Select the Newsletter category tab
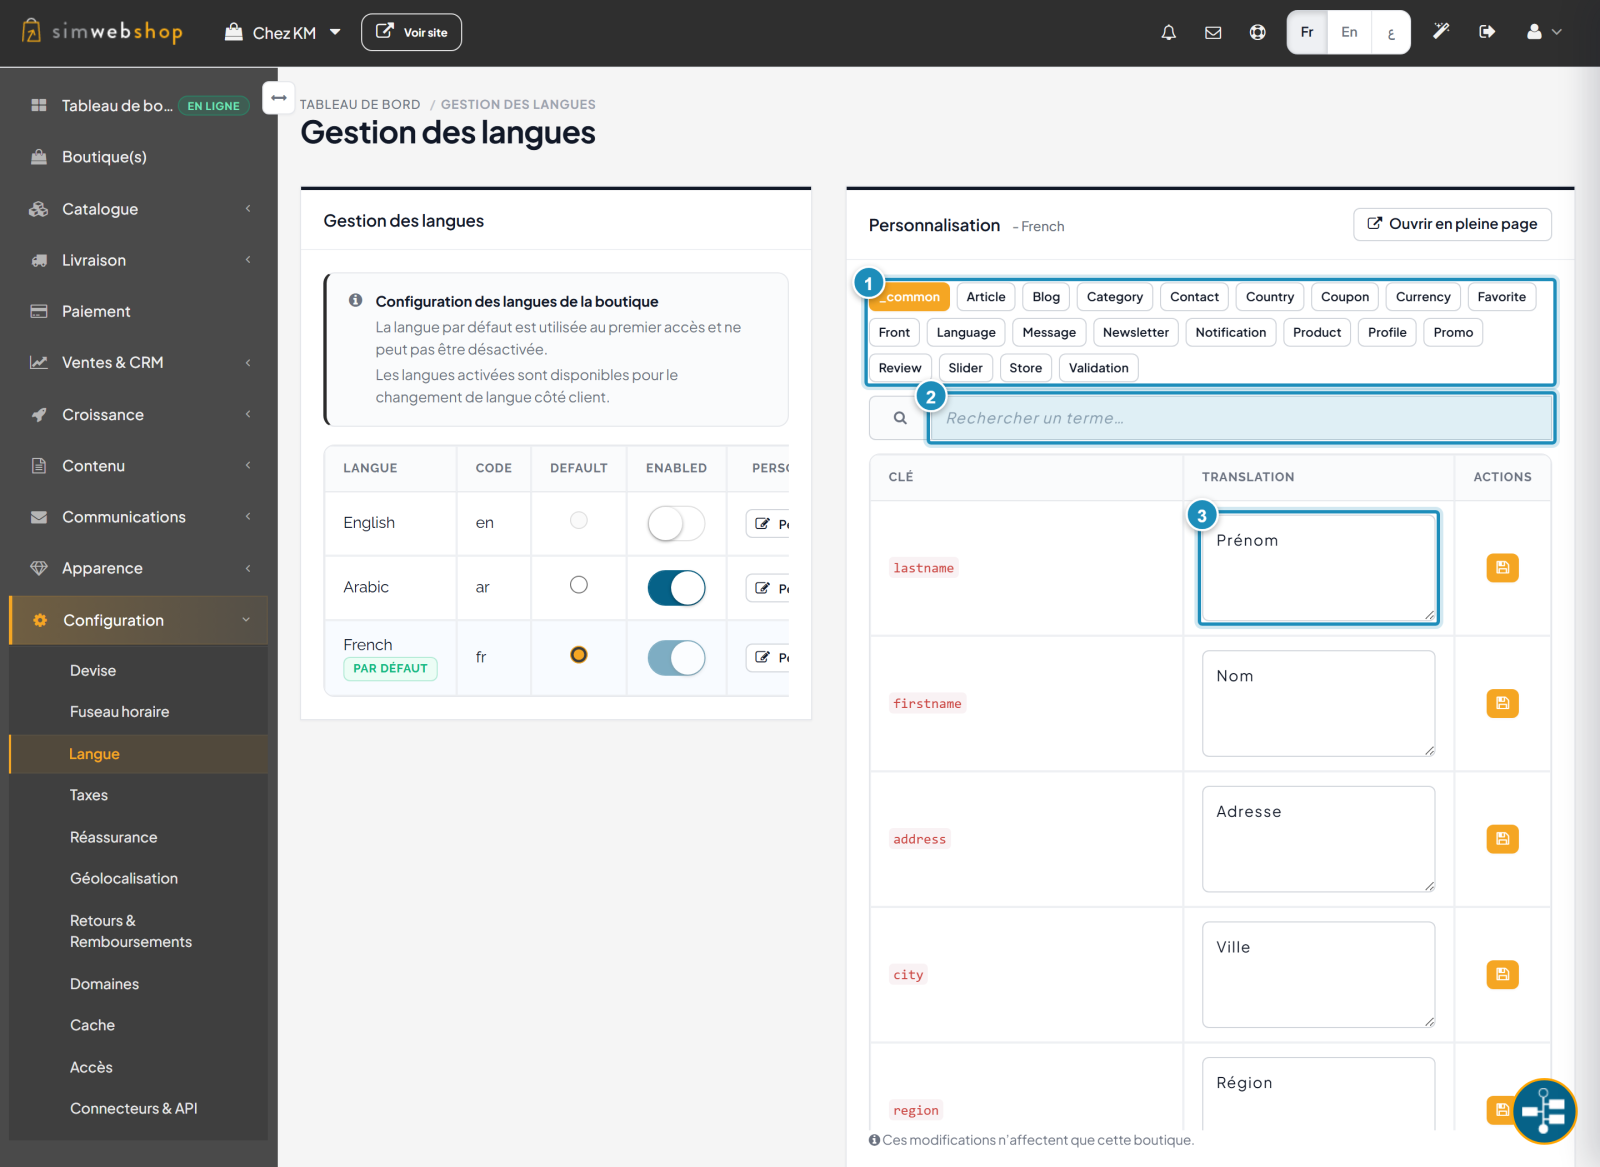The height and width of the screenshot is (1167, 1600). [x=1135, y=332]
